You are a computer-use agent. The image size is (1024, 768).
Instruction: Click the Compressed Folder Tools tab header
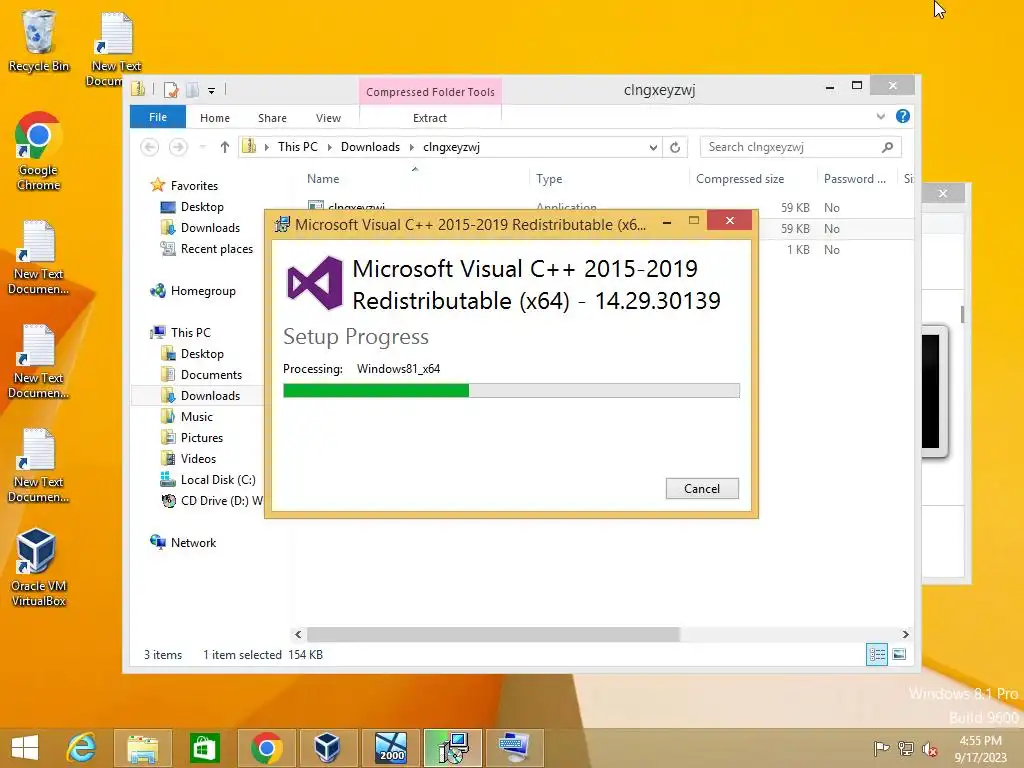(430, 91)
